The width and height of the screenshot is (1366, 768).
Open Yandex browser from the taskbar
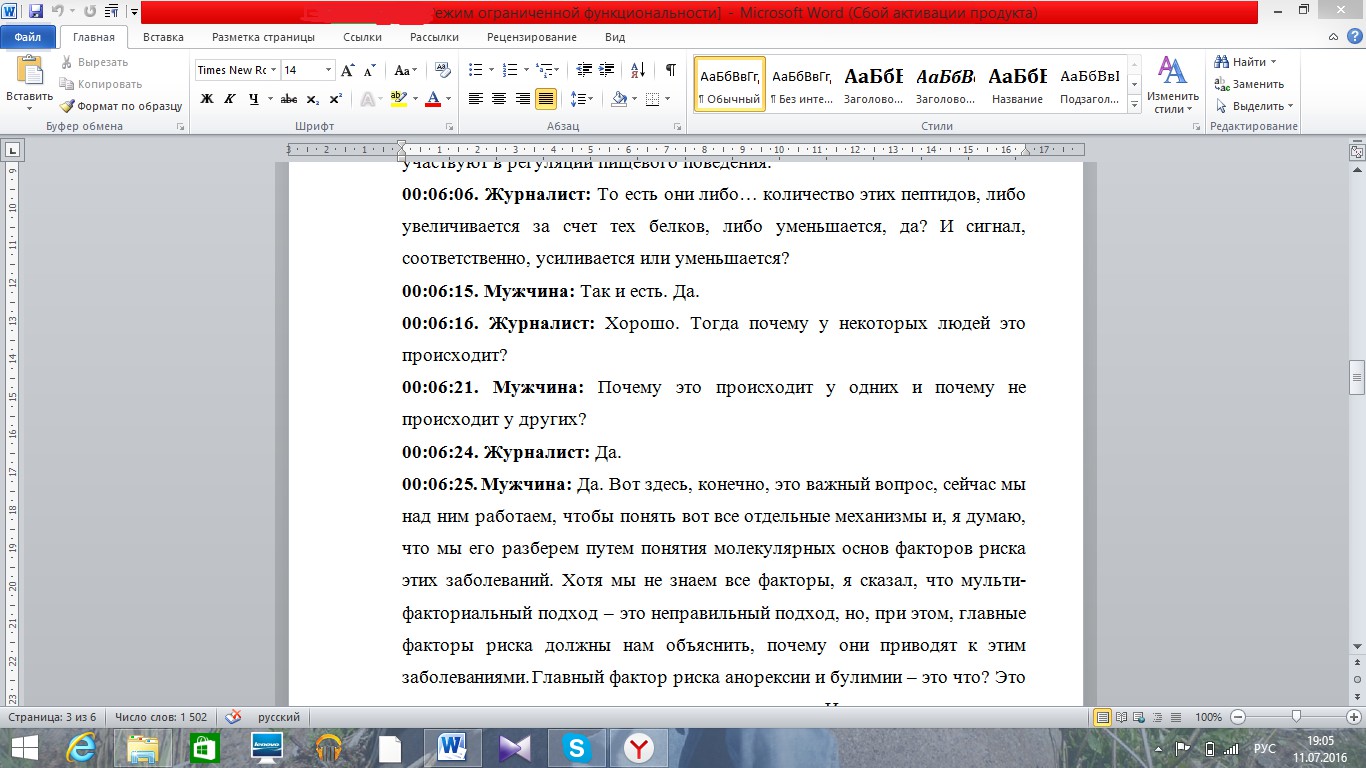tap(638, 747)
